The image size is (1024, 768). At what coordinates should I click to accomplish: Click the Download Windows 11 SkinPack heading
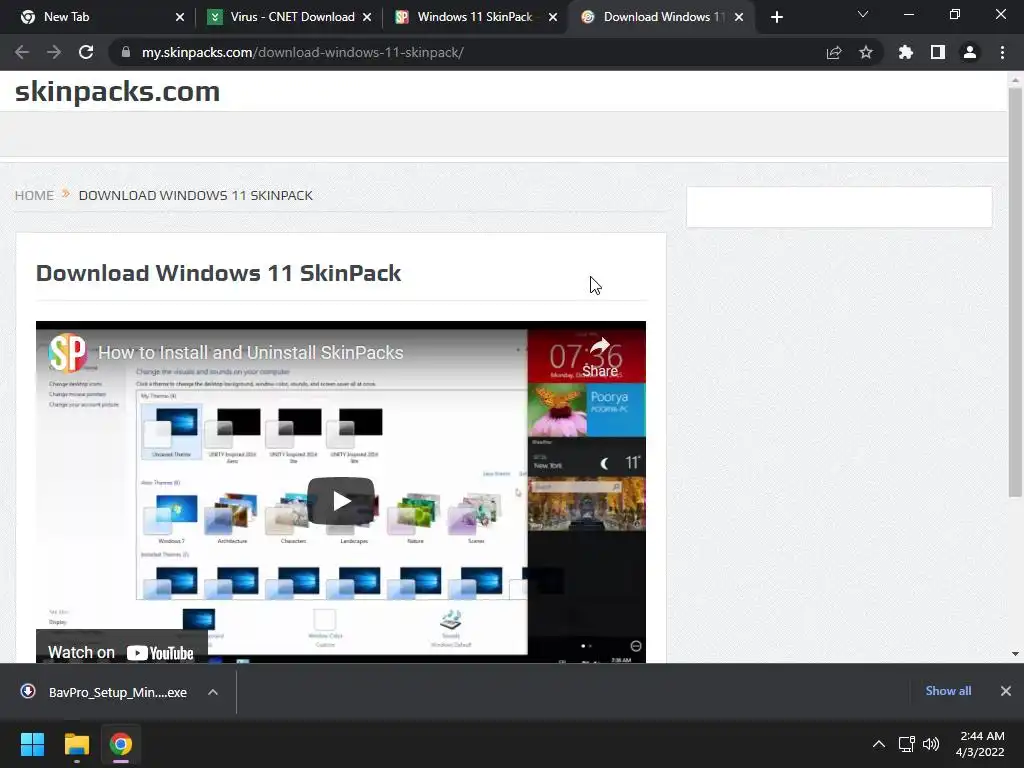point(219,273)
